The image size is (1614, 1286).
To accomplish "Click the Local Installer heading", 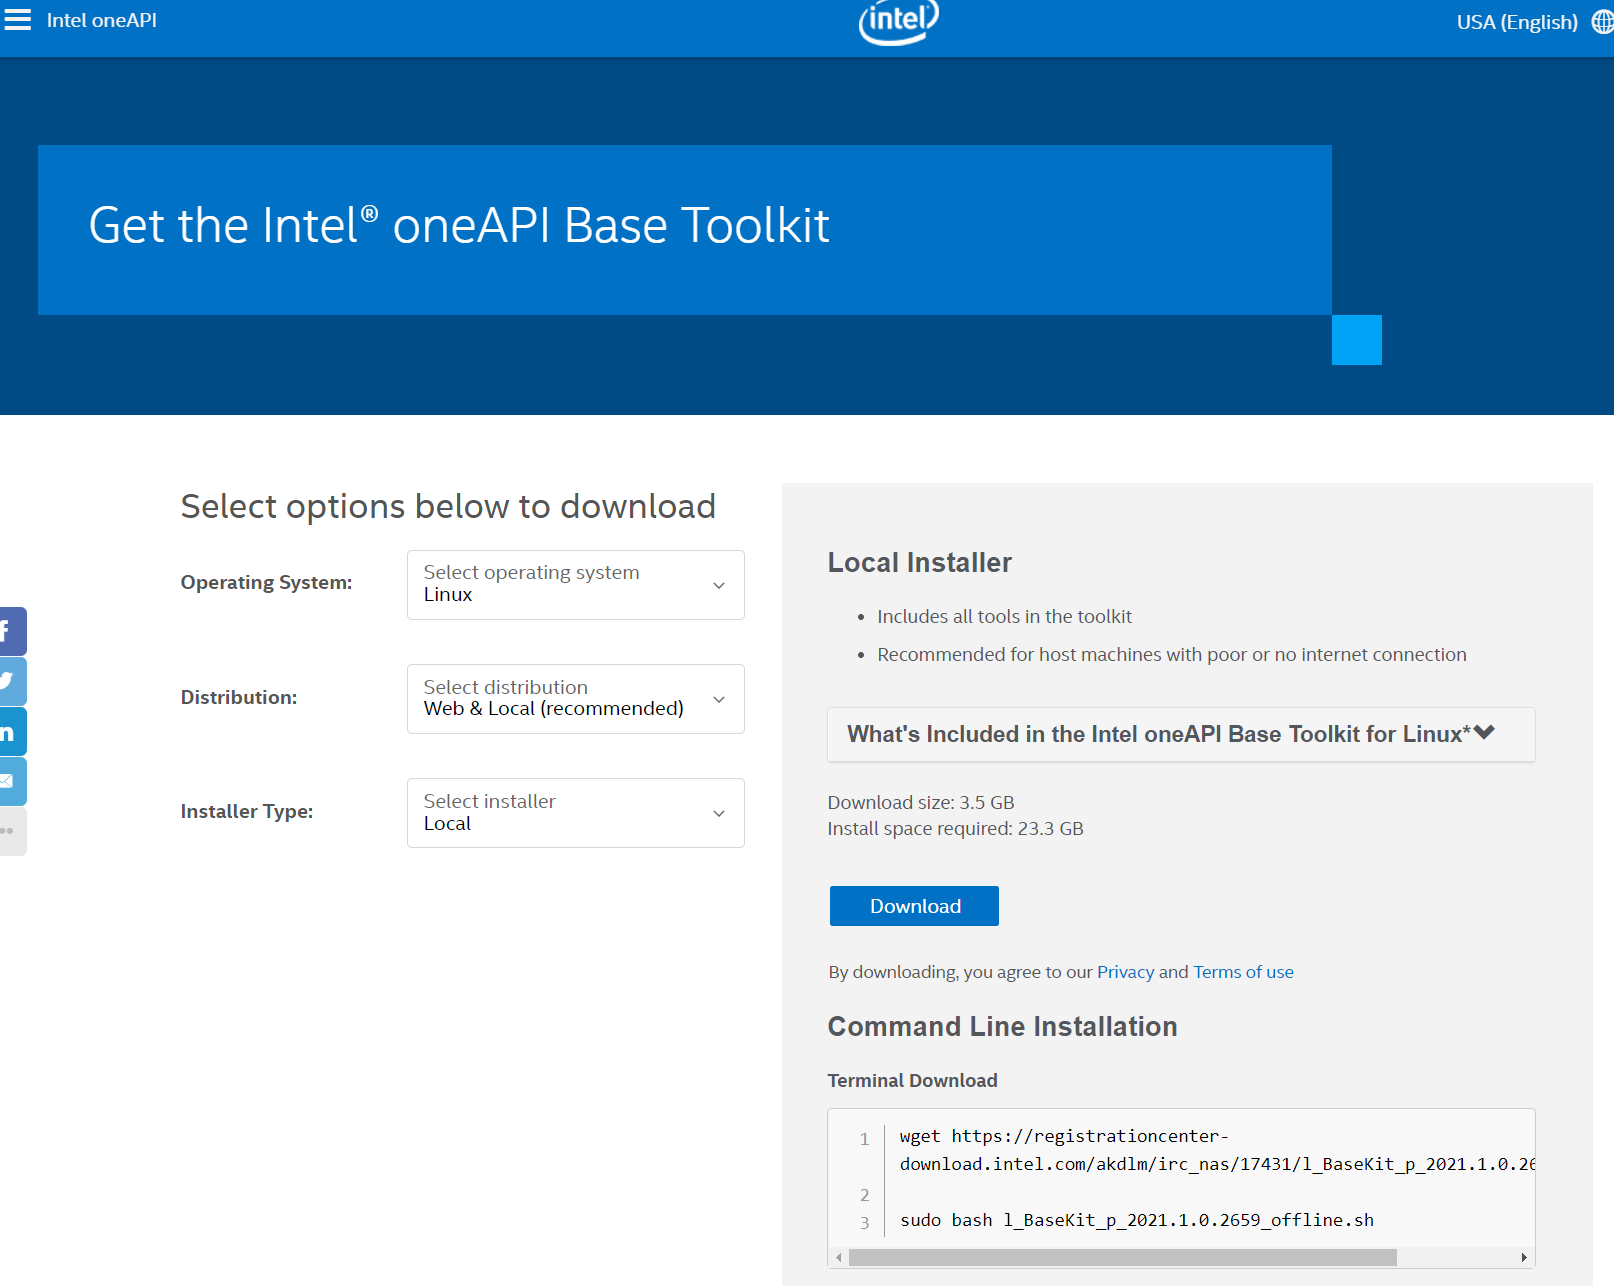I will click(919, 563).
